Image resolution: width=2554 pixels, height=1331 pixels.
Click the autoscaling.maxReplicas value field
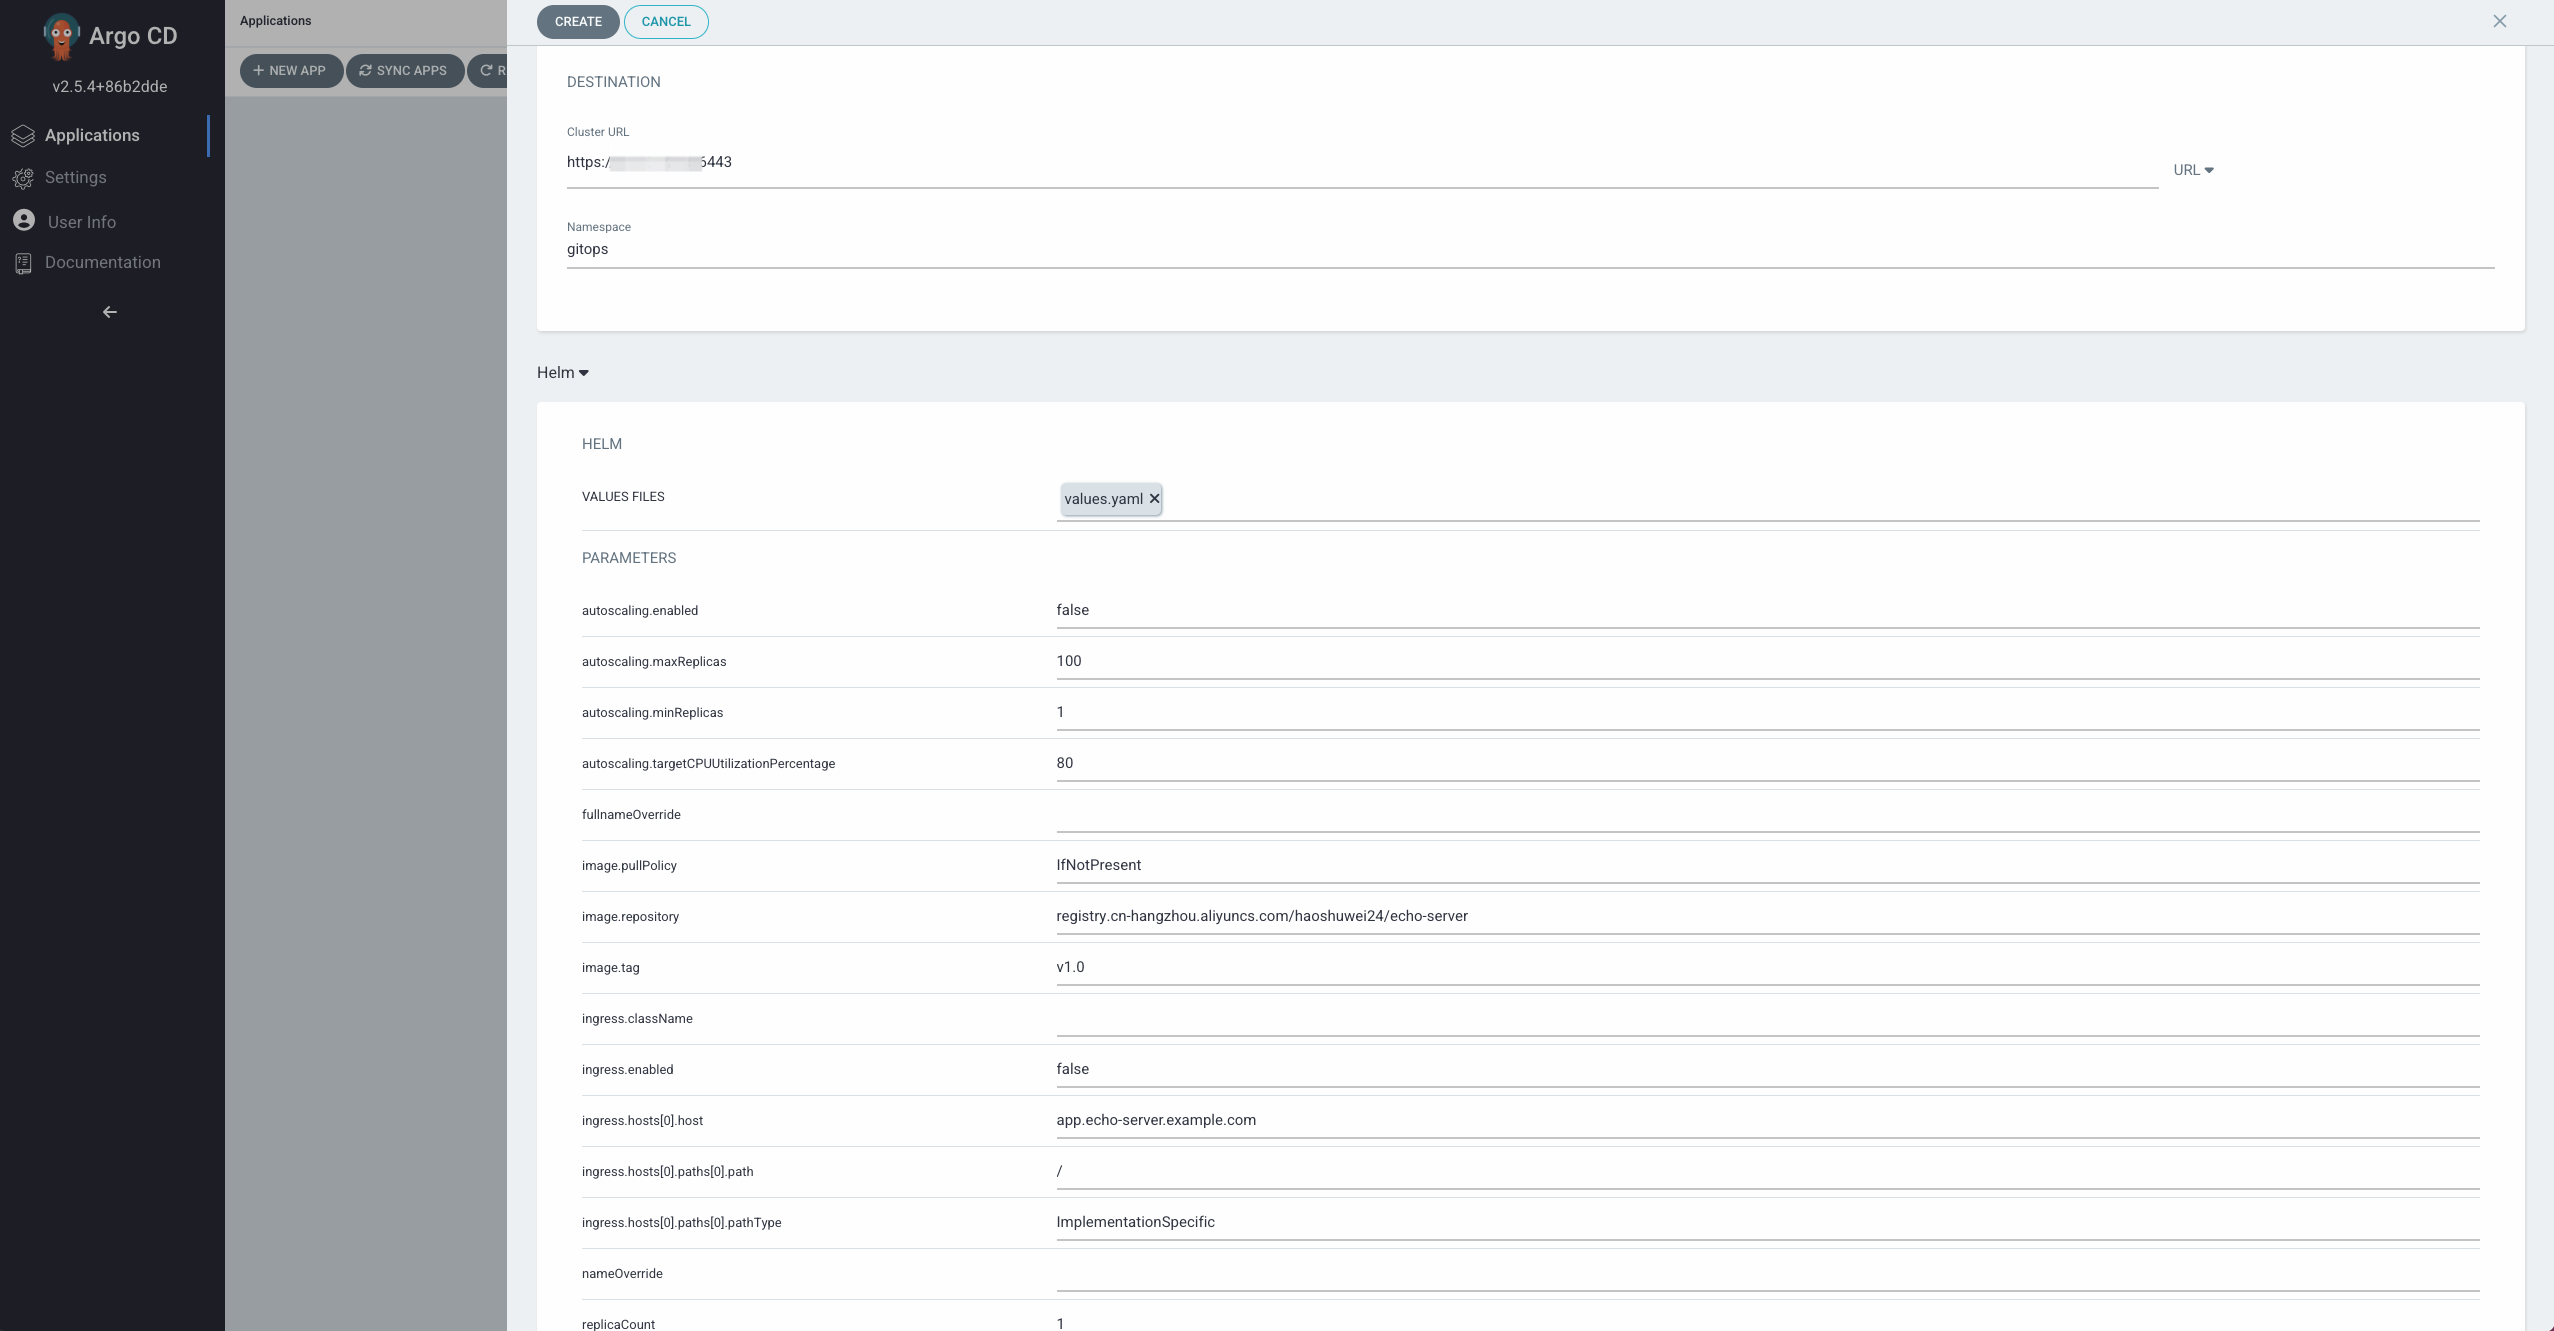(x=1766, y=662)
